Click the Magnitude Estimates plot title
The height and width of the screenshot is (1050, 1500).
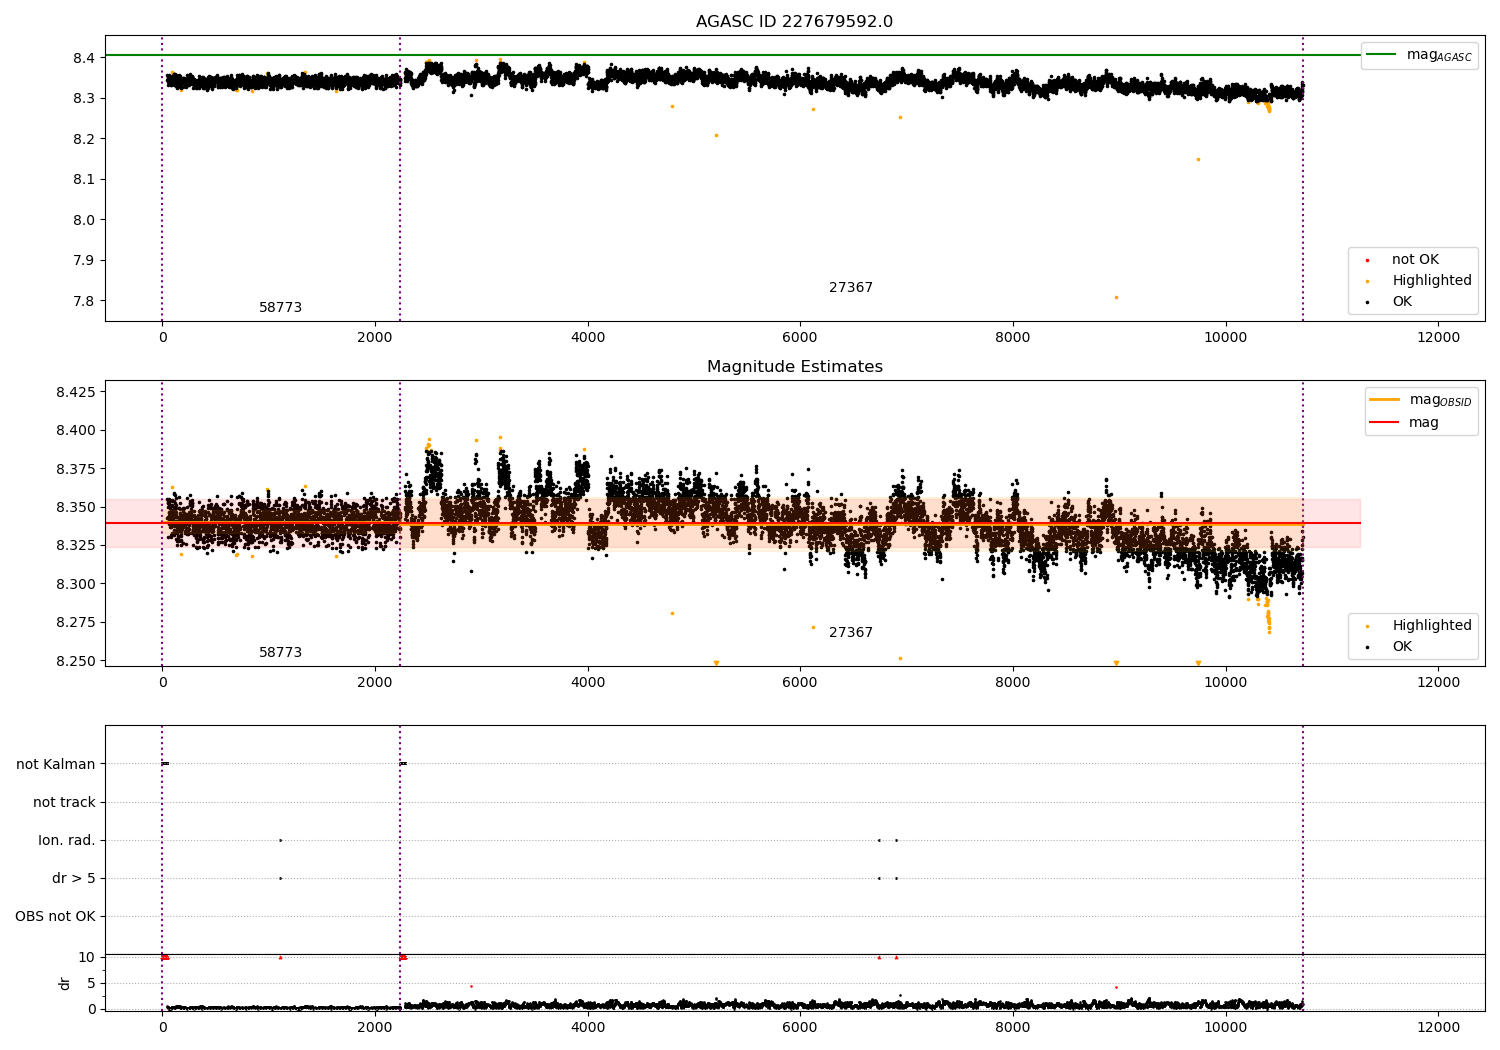794,367
